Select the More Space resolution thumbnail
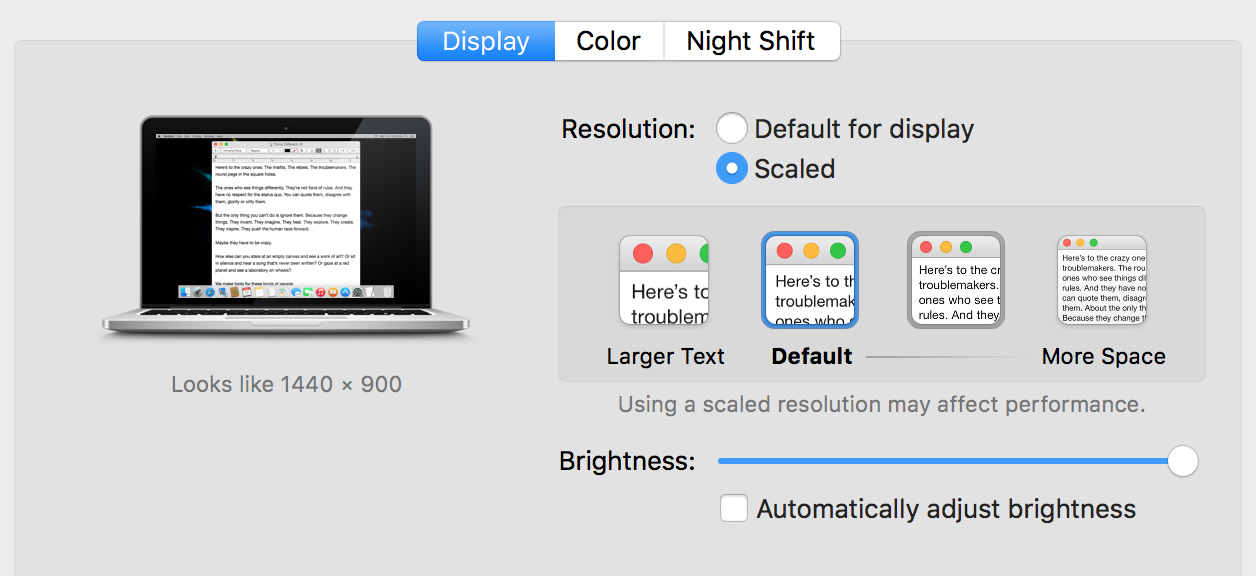This screenshot has width=1256, height=576. click(x=1102, y=280)
